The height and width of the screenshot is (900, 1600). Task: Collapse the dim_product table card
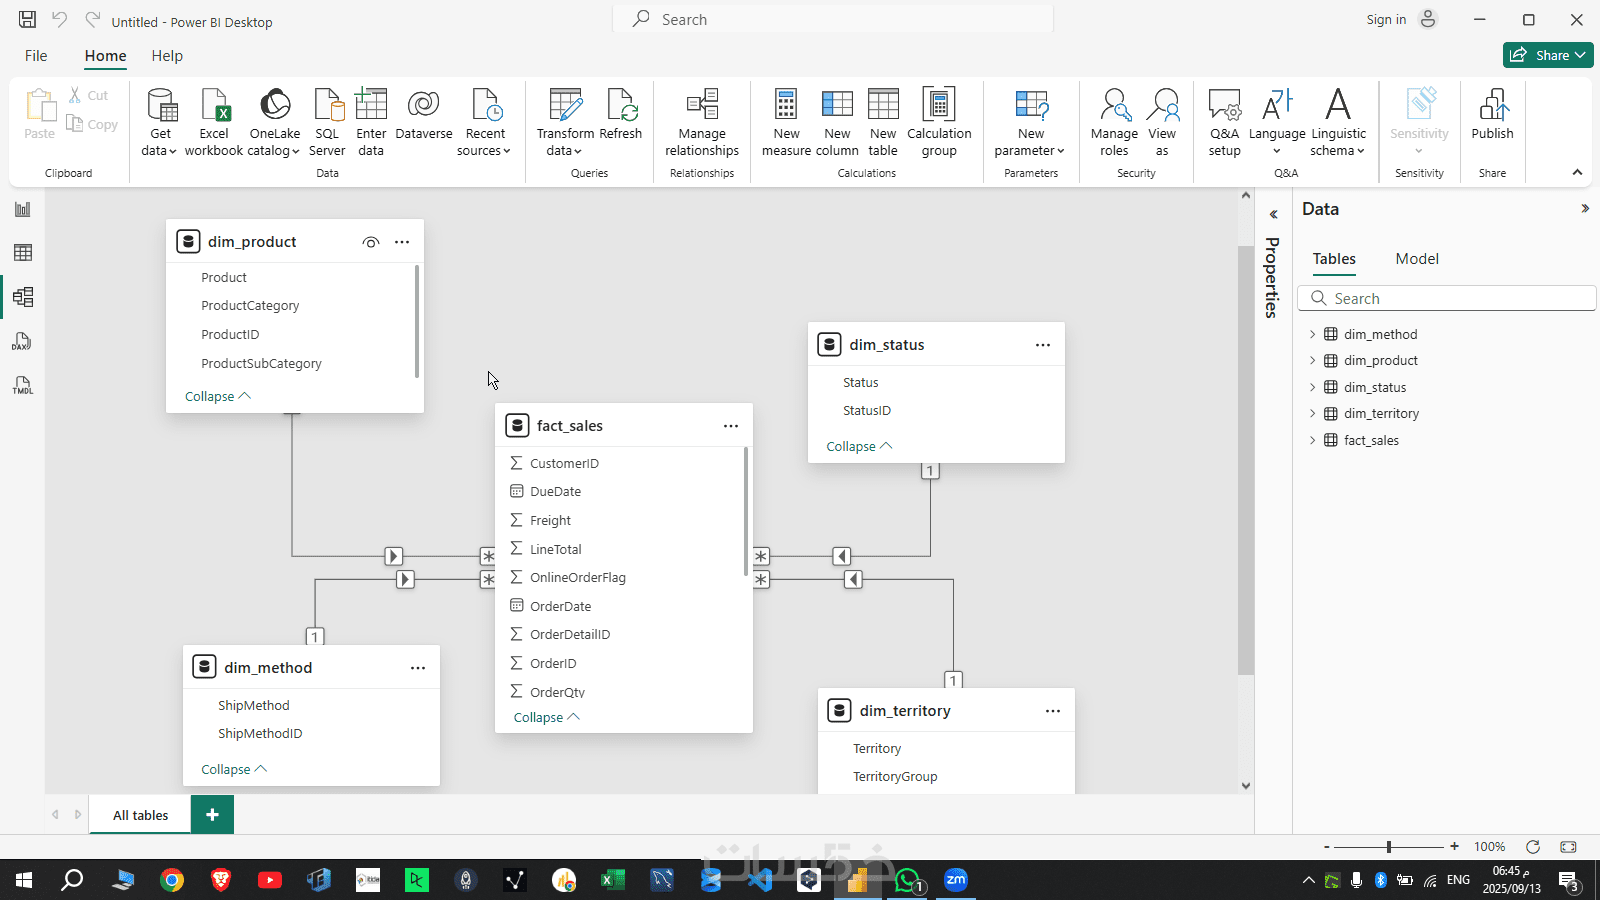pos(218,396)
